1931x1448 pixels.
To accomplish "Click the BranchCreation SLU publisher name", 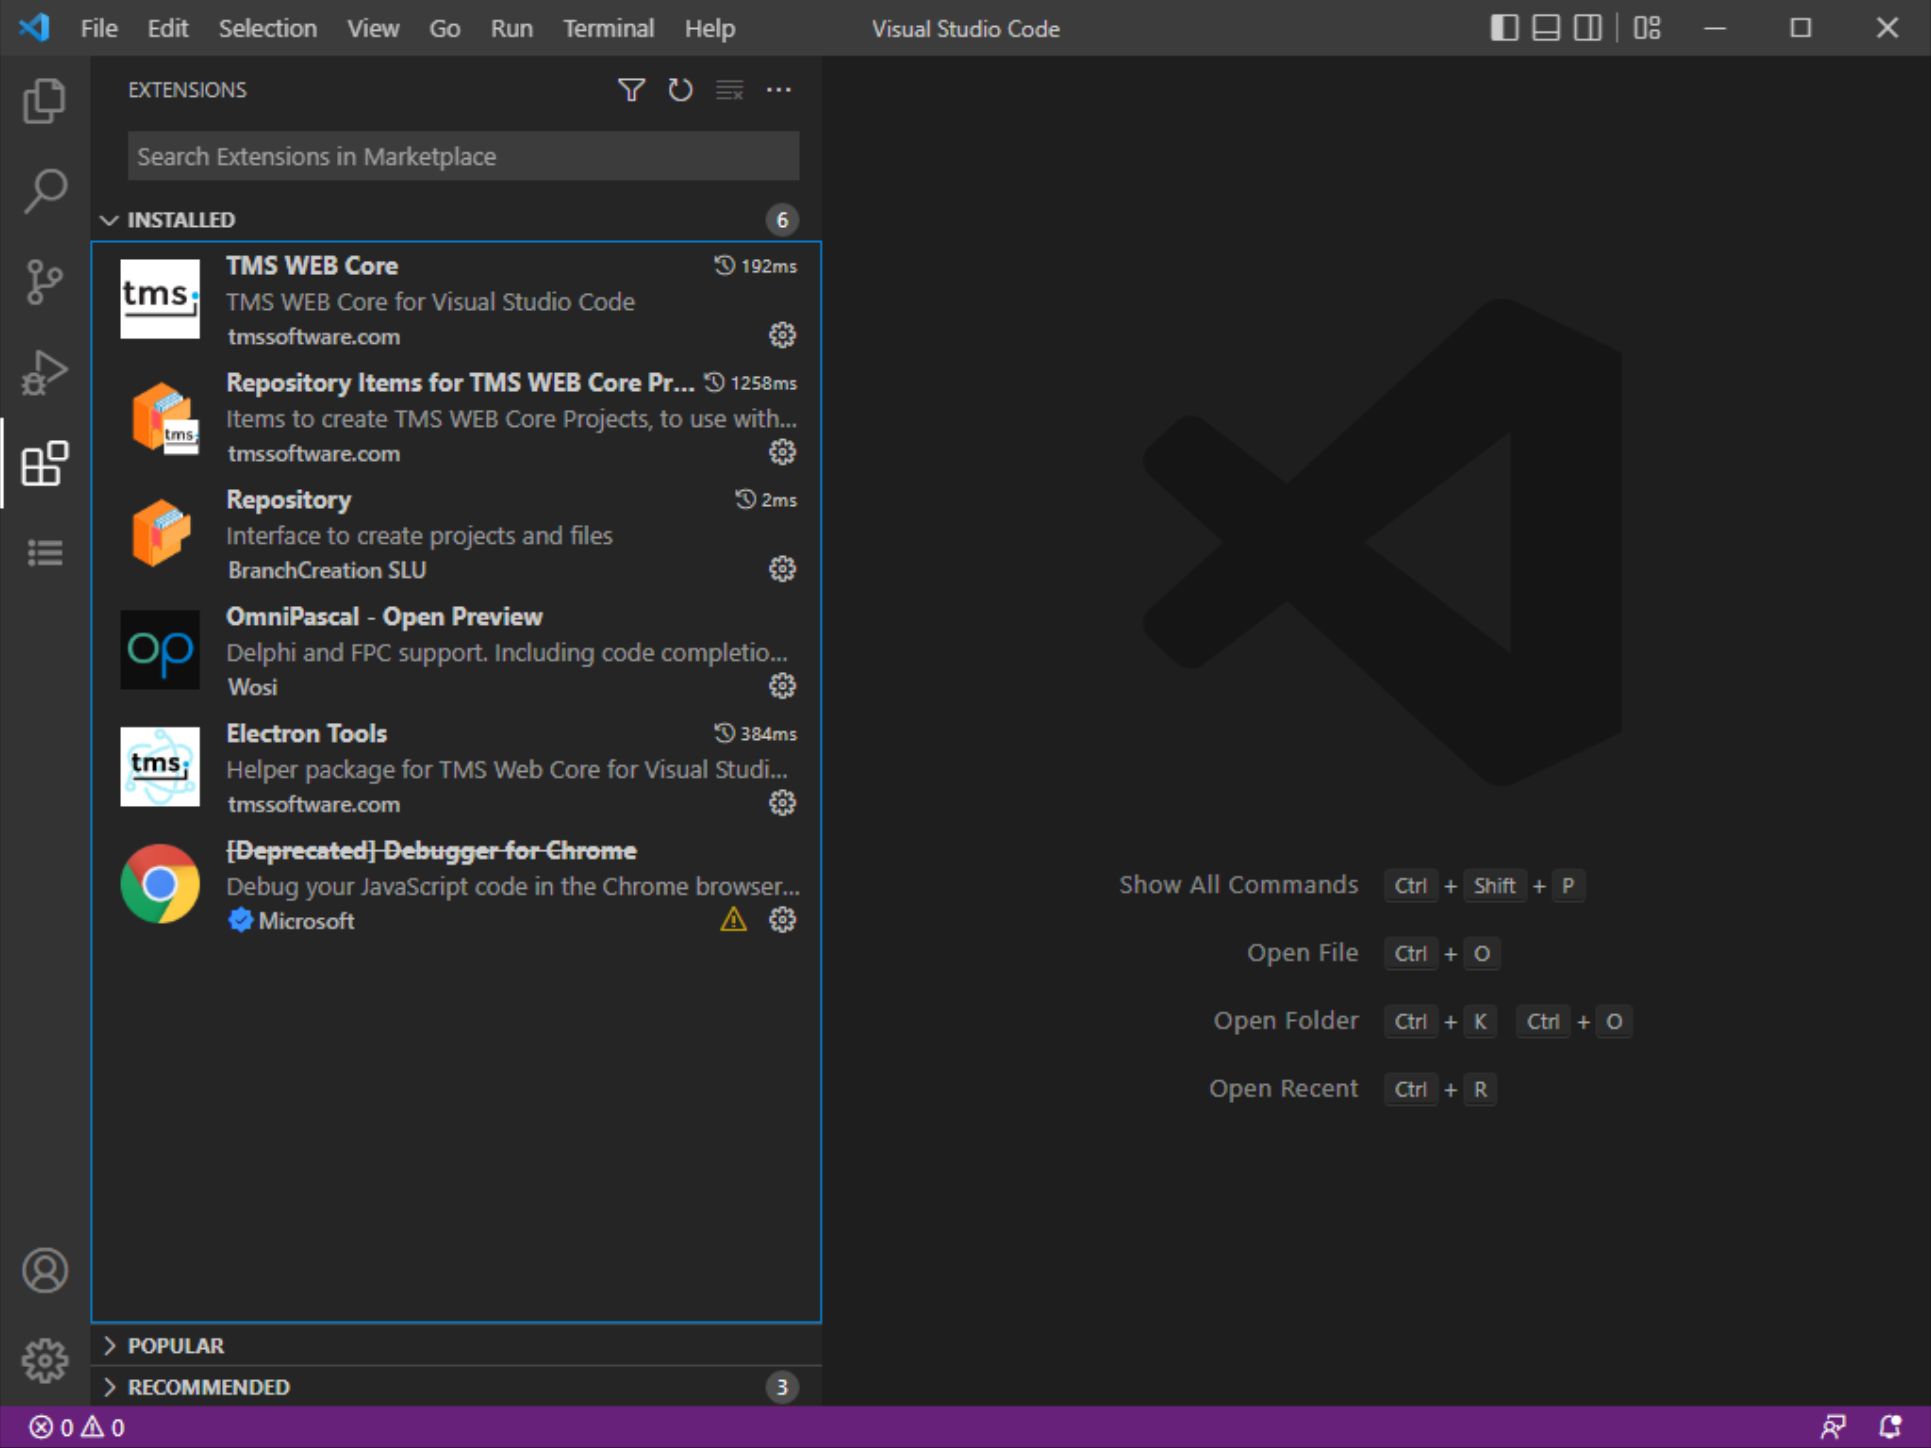I will click(x=326, y=570).
